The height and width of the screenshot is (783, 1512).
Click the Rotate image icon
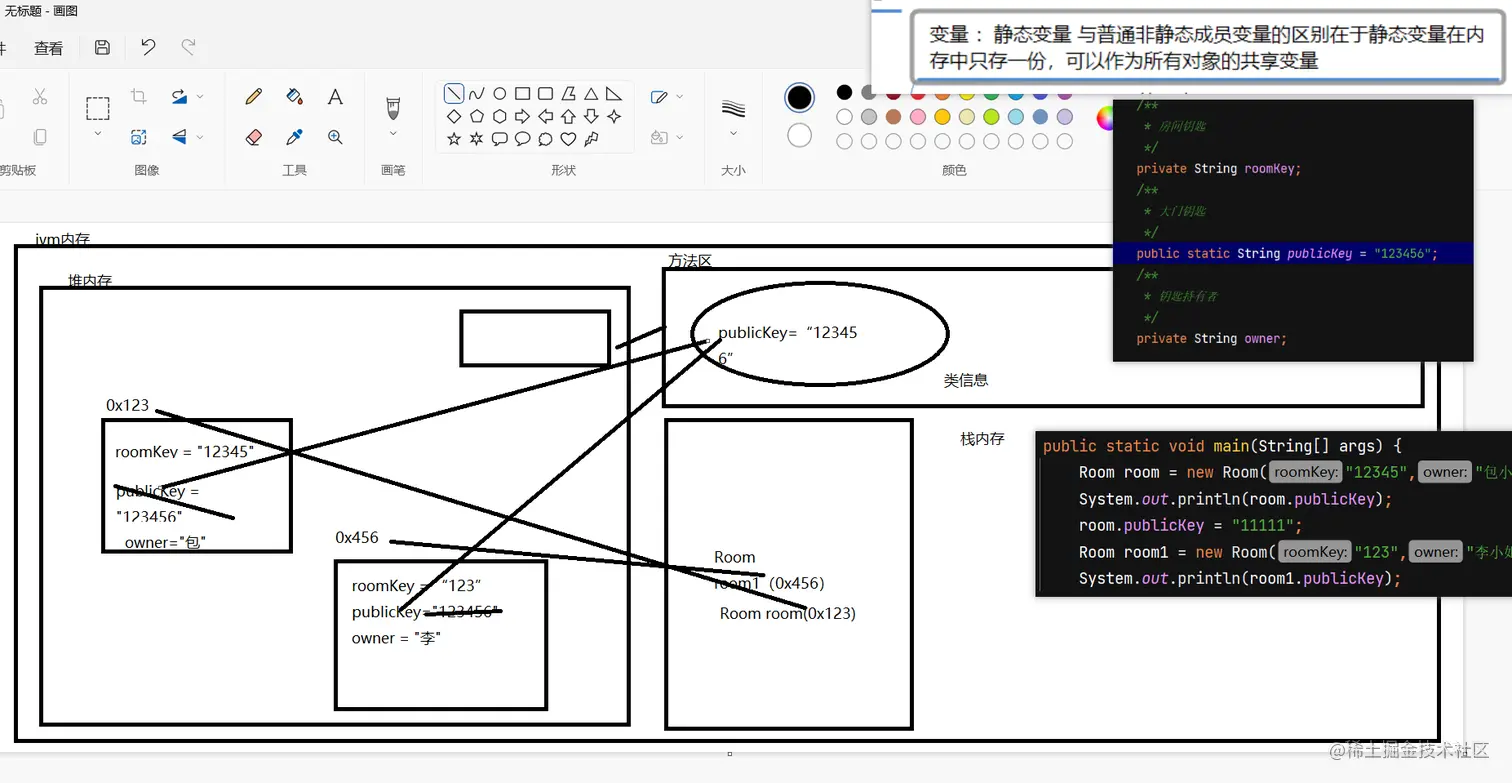[179, 96]
